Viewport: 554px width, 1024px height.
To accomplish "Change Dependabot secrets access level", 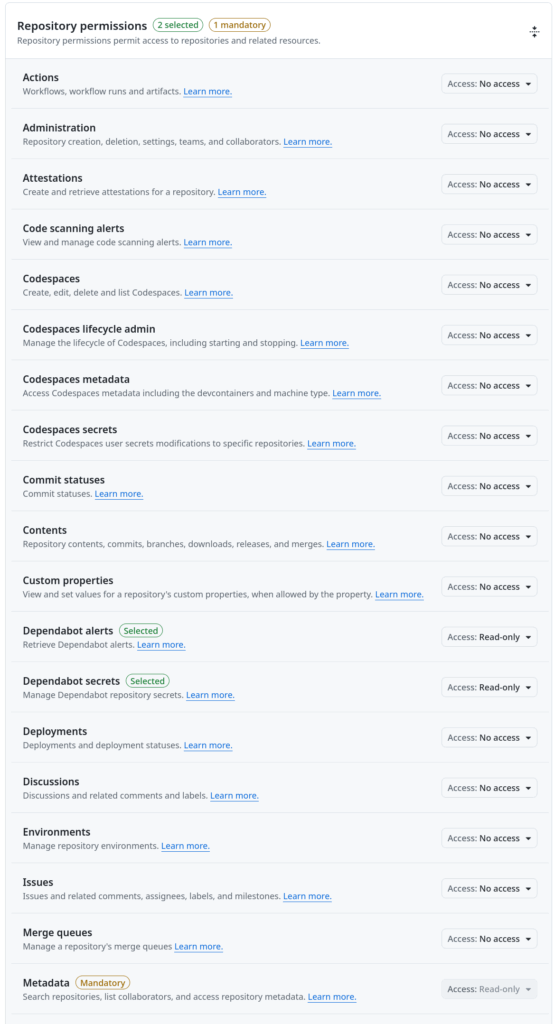I will [489, 687].
